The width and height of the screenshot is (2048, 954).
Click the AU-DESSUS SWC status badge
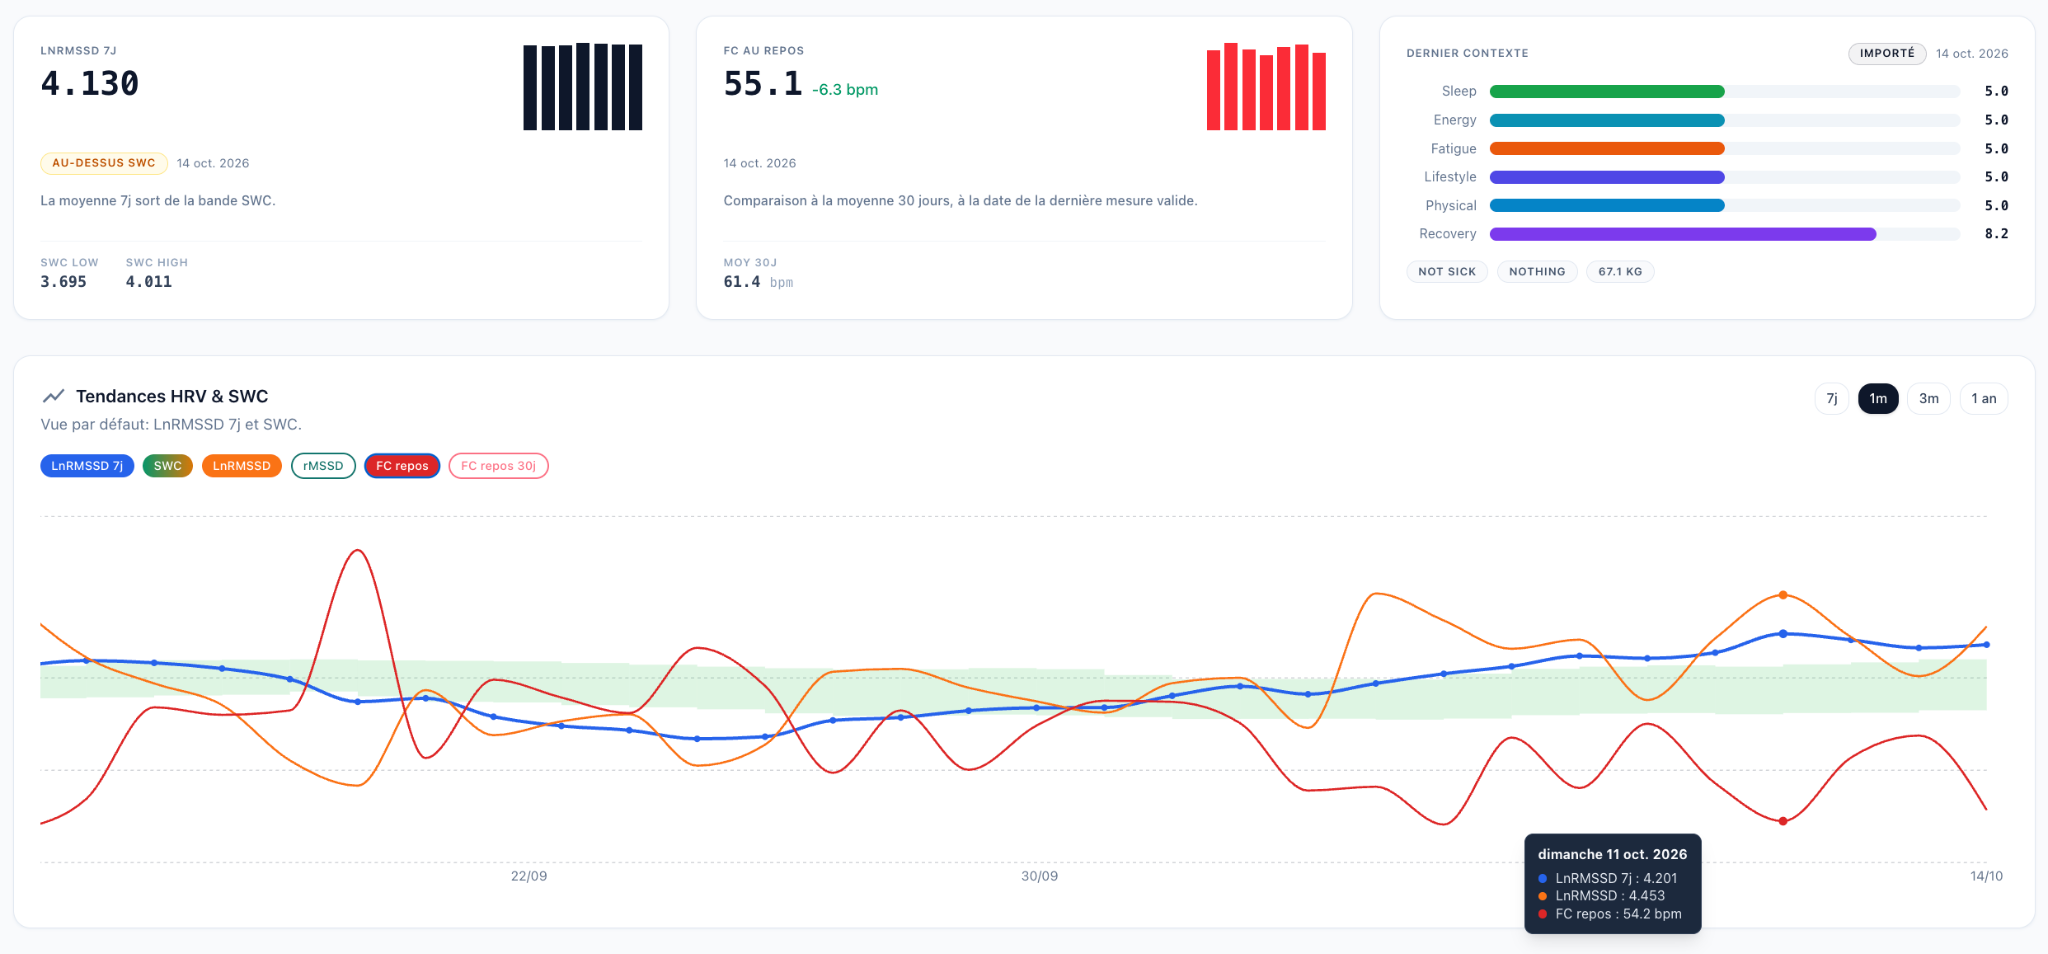tap(104, 163)
